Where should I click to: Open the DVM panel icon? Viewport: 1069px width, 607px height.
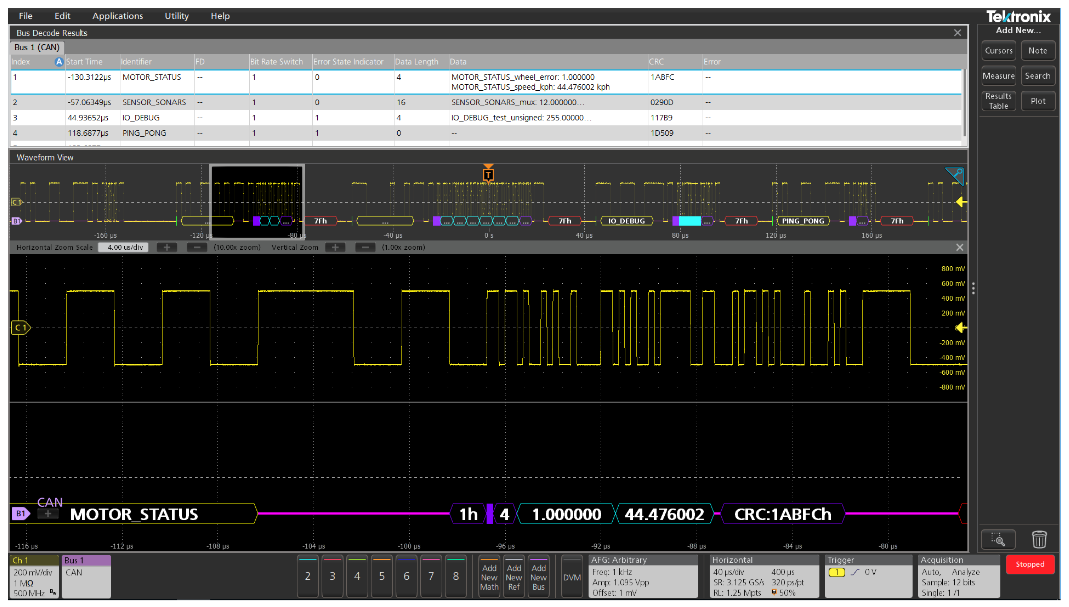pos(572,575)
